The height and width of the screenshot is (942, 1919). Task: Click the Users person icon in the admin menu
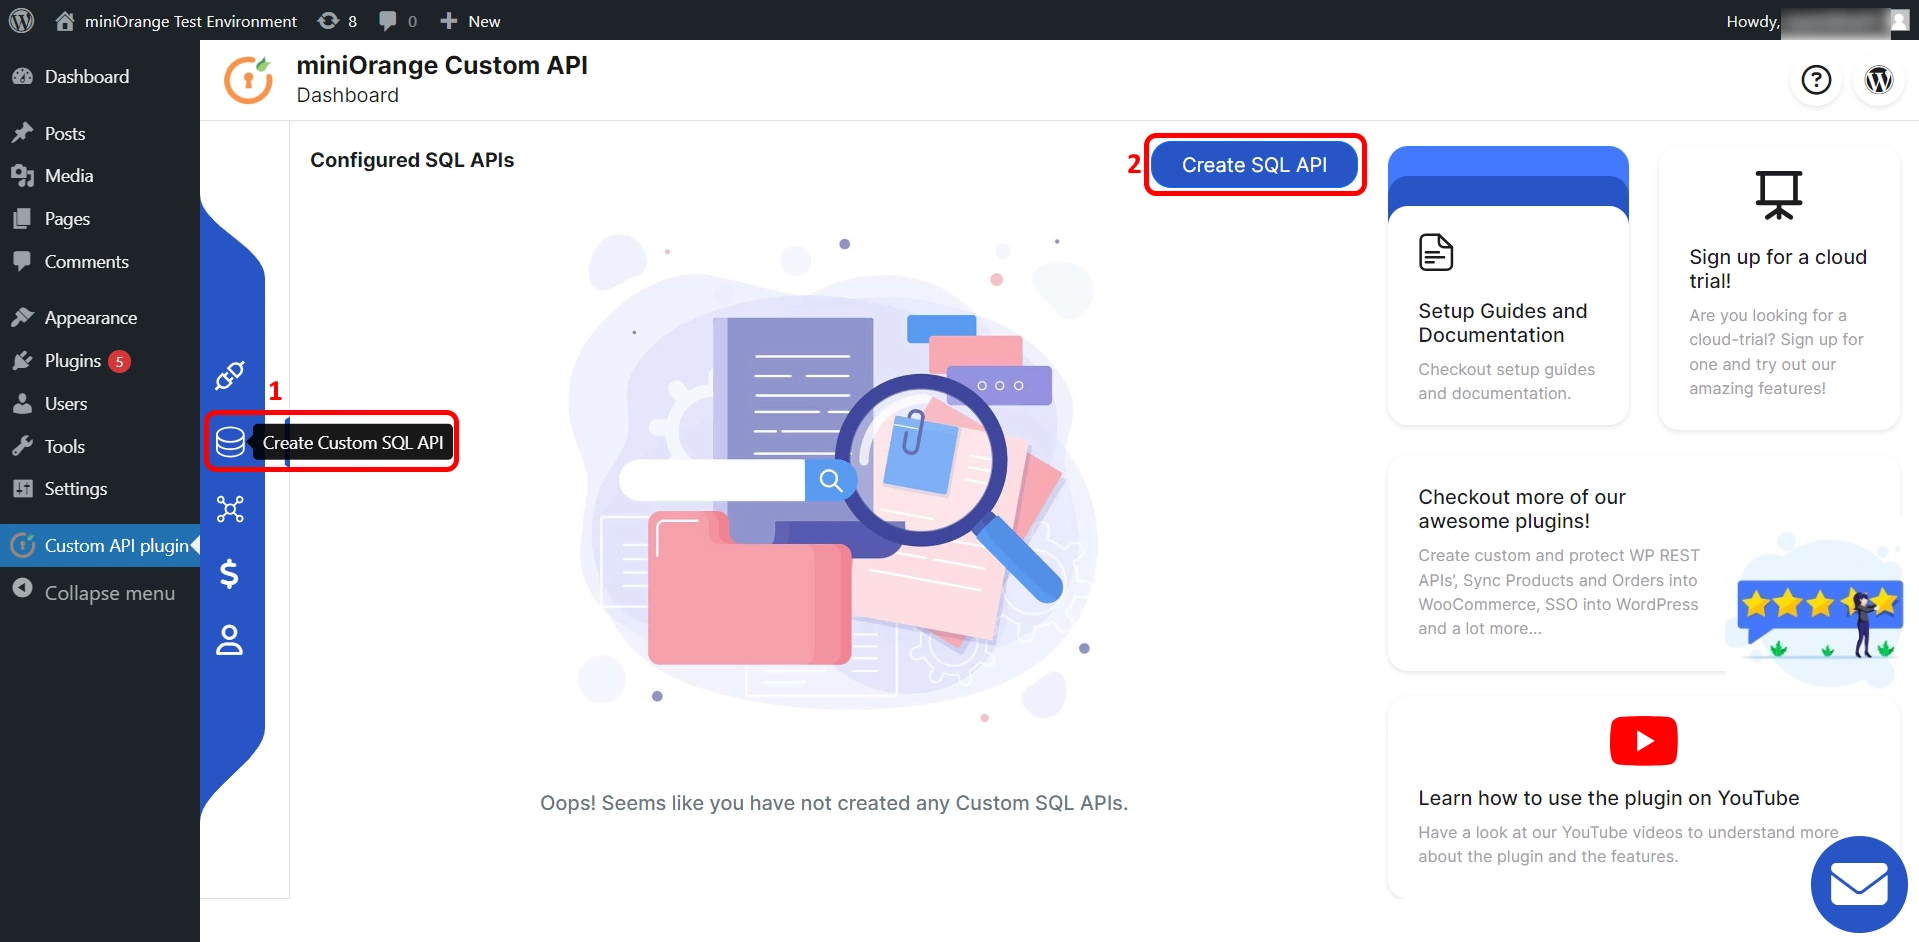pos(22,404)
